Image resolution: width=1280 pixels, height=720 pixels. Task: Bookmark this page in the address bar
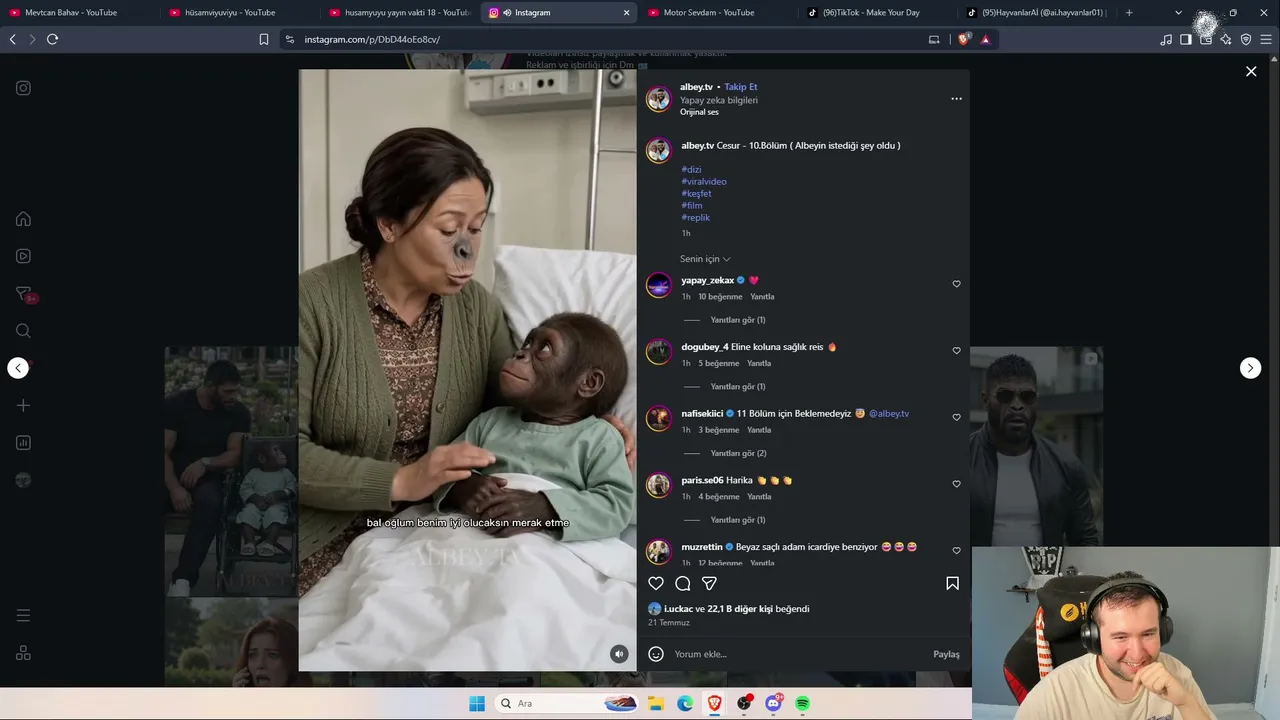pyautogui.click(x=264, y=39)
